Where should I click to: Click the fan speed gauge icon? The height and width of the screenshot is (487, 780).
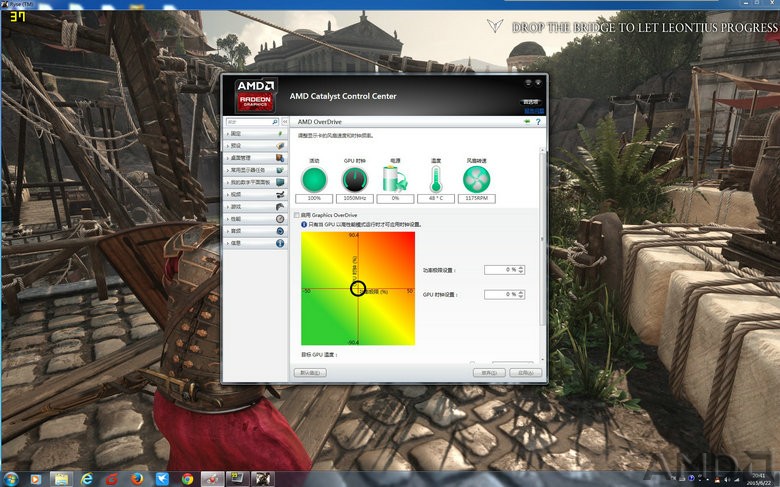(x=477, y=180)
